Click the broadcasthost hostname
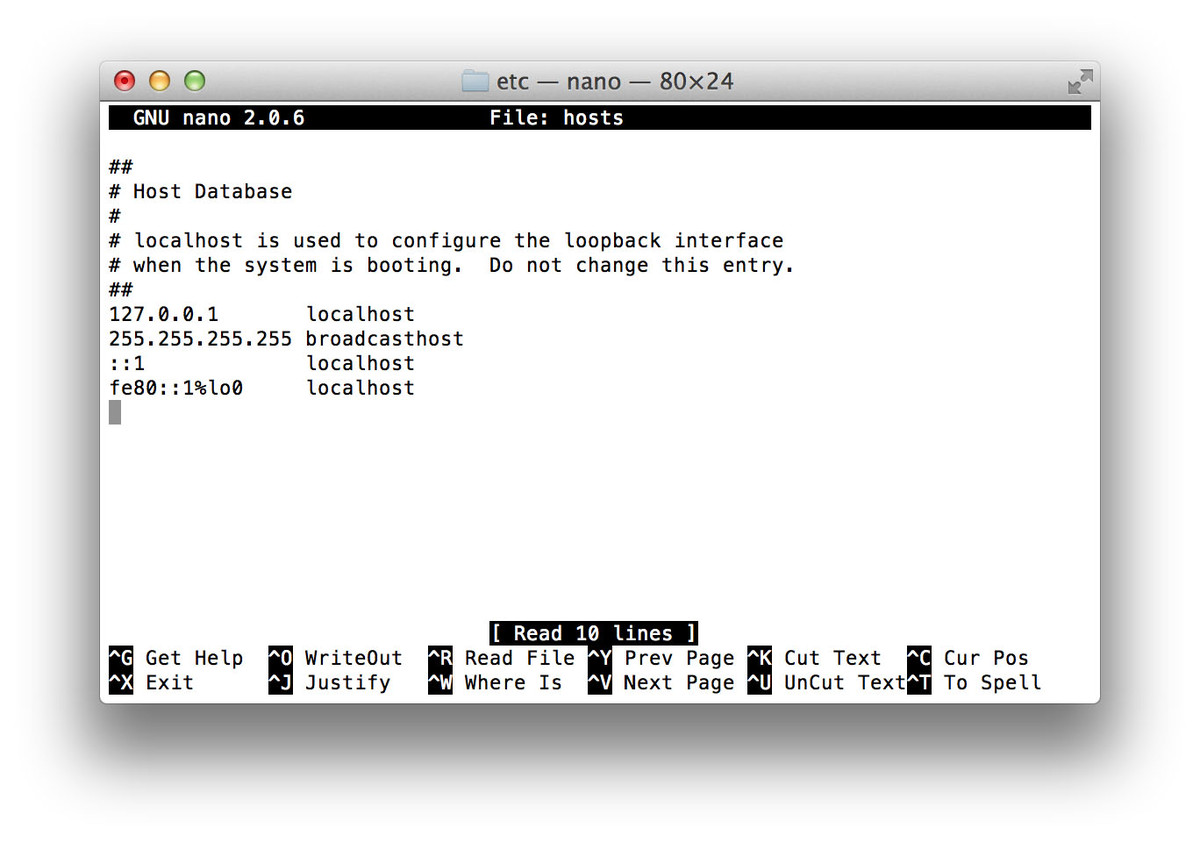Screen dimensions: 1200x842 click(385, 339)
